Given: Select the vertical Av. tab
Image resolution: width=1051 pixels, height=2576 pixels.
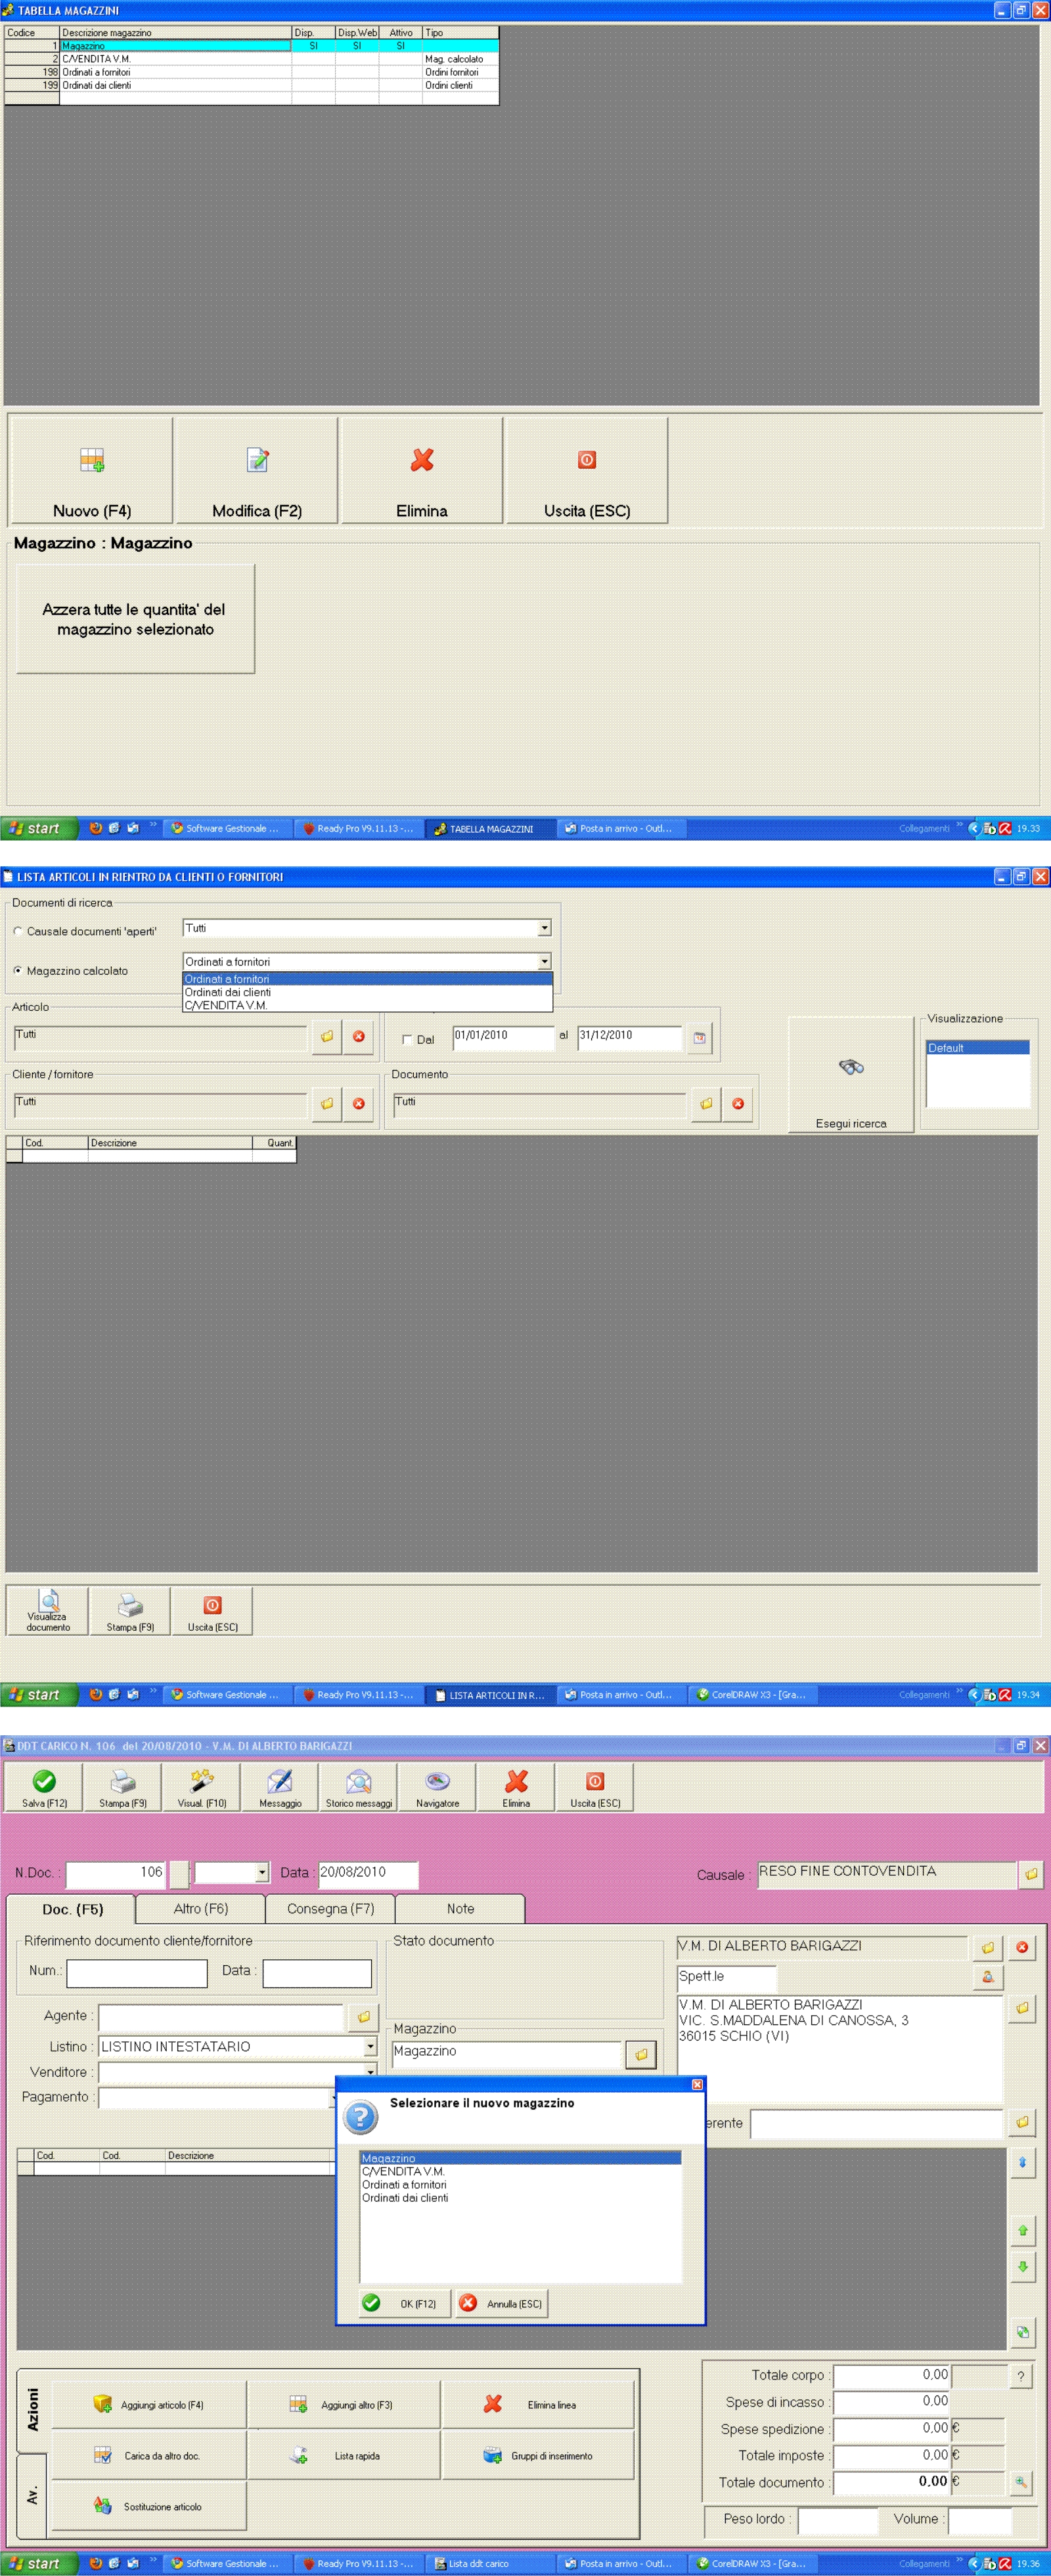Looking at the screenshot, I should [32, 2495].
